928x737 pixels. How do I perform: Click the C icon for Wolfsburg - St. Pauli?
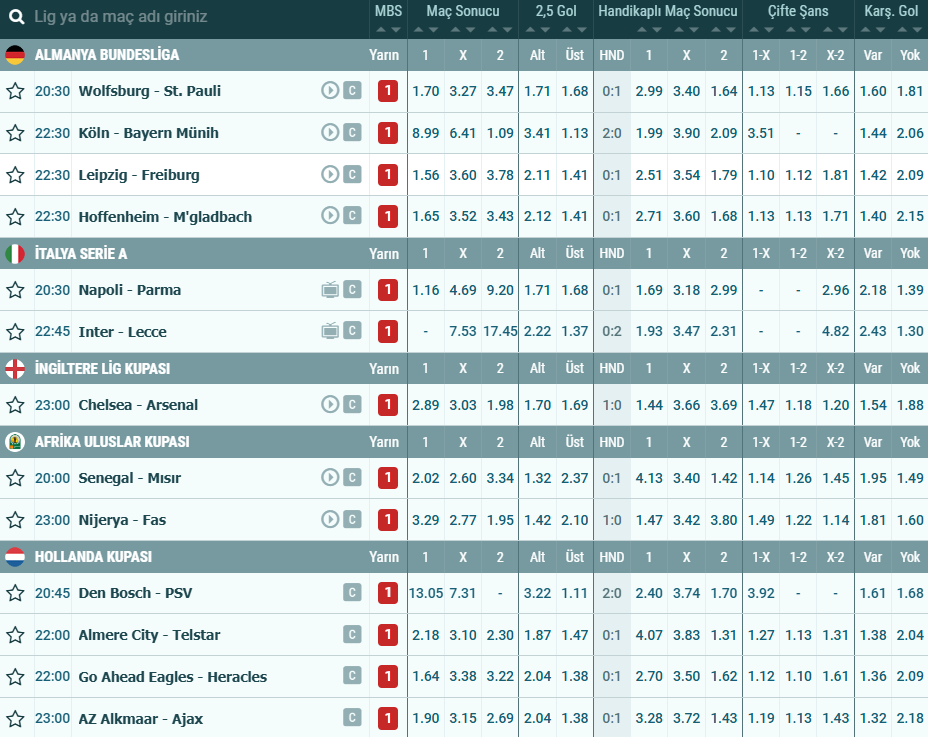[x=352, y=91]
